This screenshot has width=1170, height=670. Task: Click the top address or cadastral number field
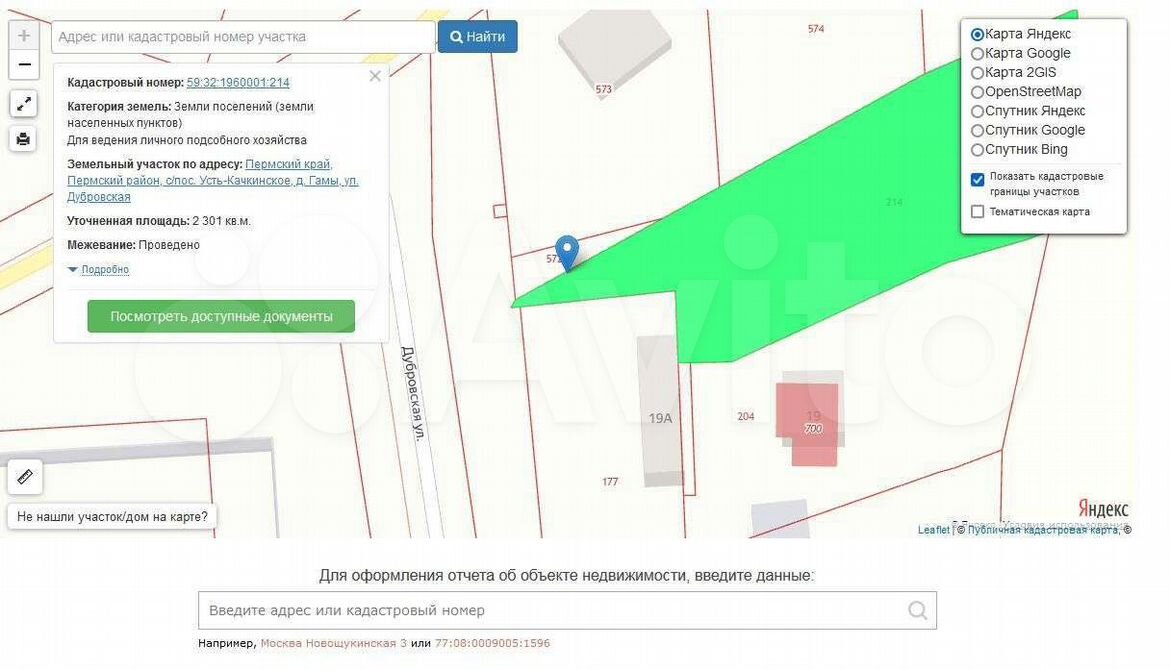point(243,37)
